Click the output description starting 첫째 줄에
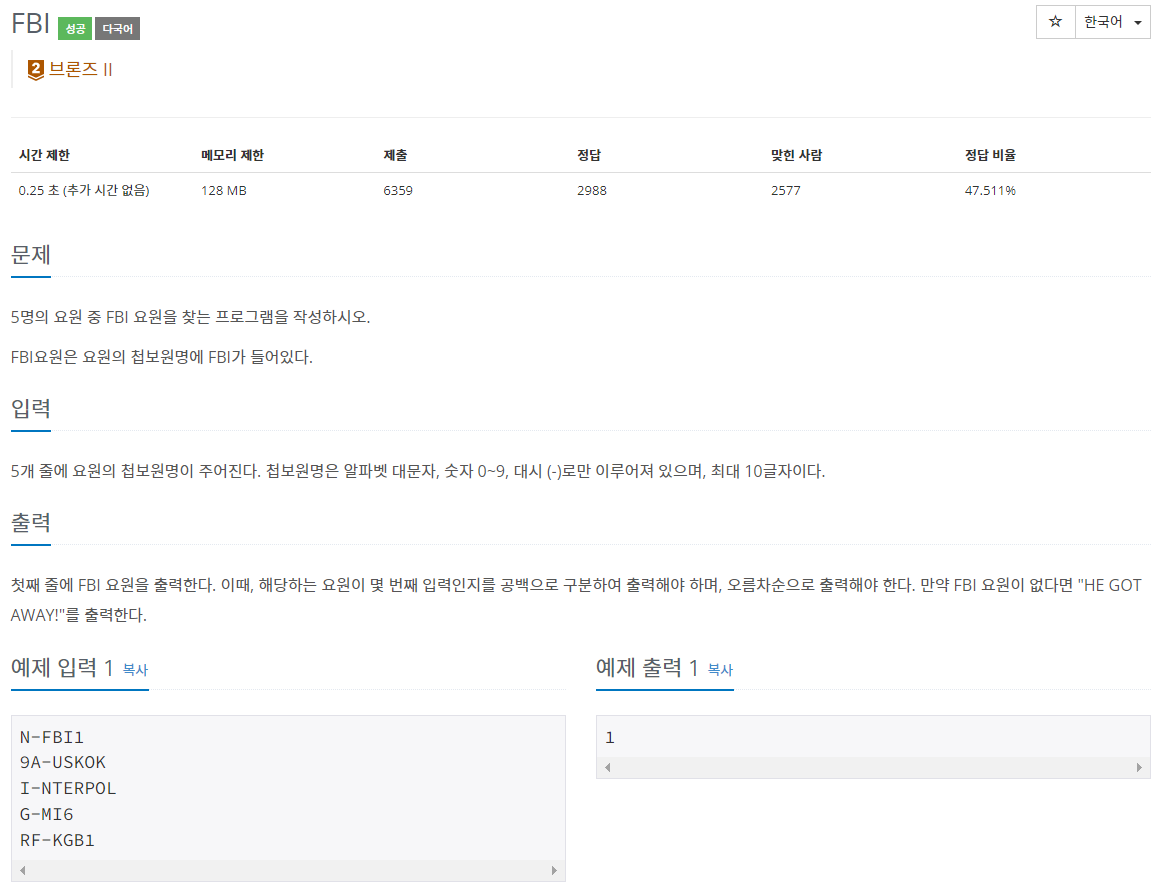Image resolution: width=1165 pixels, height=889 pixels. (x=577, y=600)
